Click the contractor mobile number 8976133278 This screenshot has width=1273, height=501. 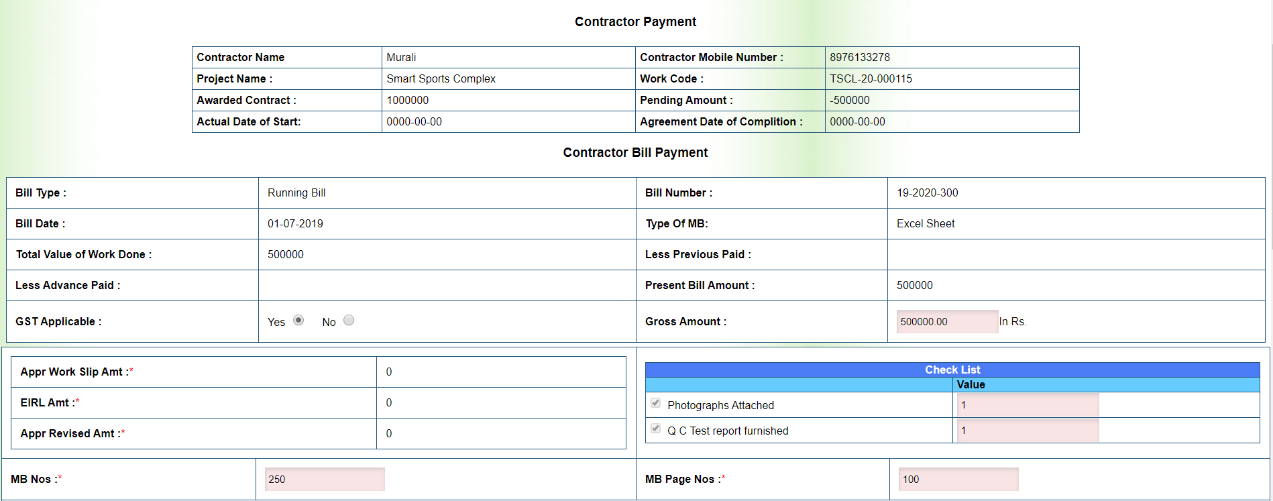point(860,58)
